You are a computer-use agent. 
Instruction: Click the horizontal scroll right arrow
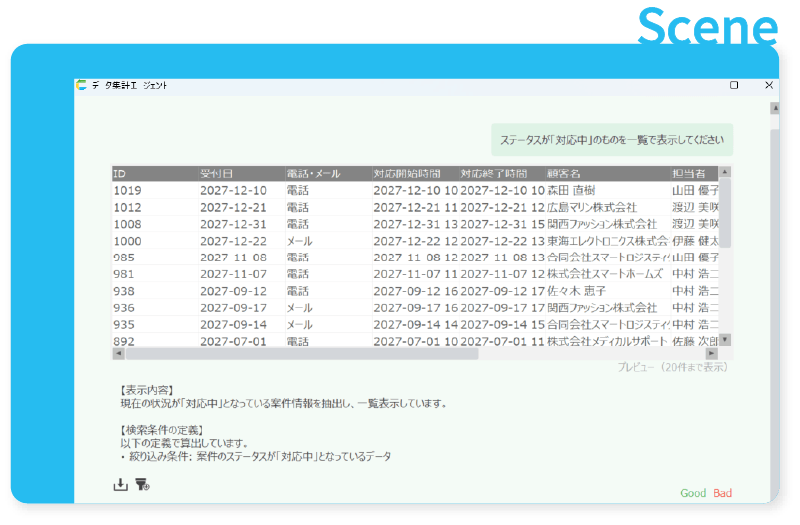(x=713, y=353)
